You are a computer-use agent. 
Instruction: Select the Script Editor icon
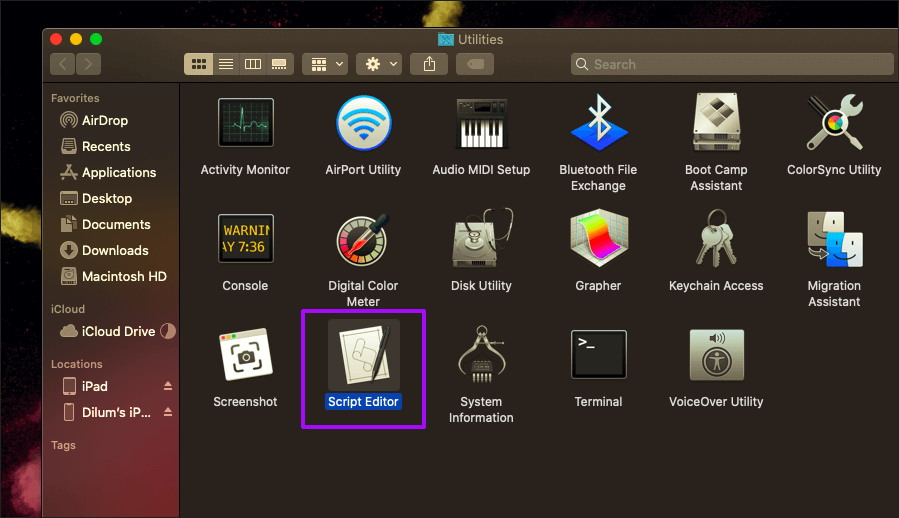coord(363,355)
